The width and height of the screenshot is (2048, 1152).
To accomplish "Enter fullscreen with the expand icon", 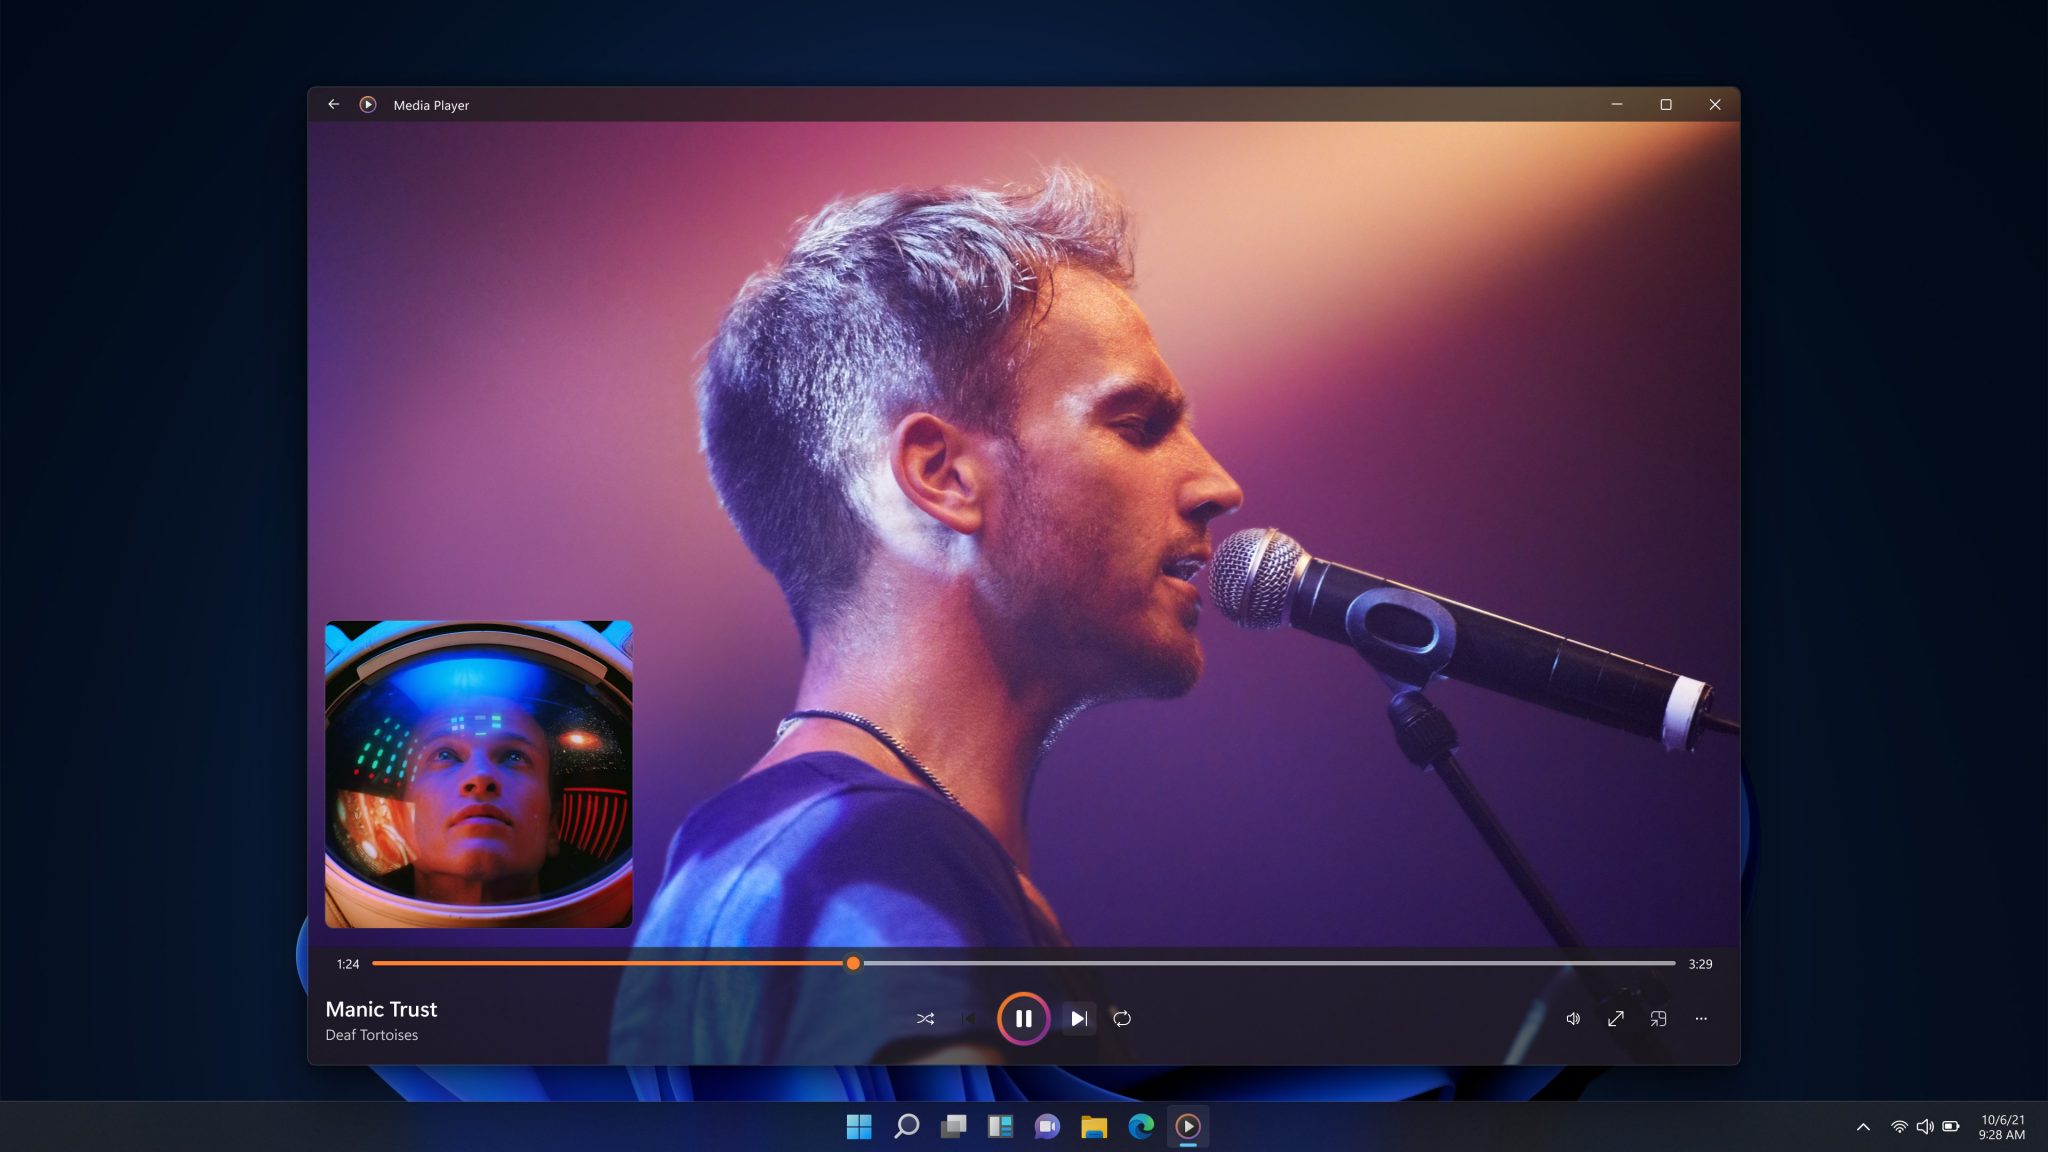I will point(1617,1018).
